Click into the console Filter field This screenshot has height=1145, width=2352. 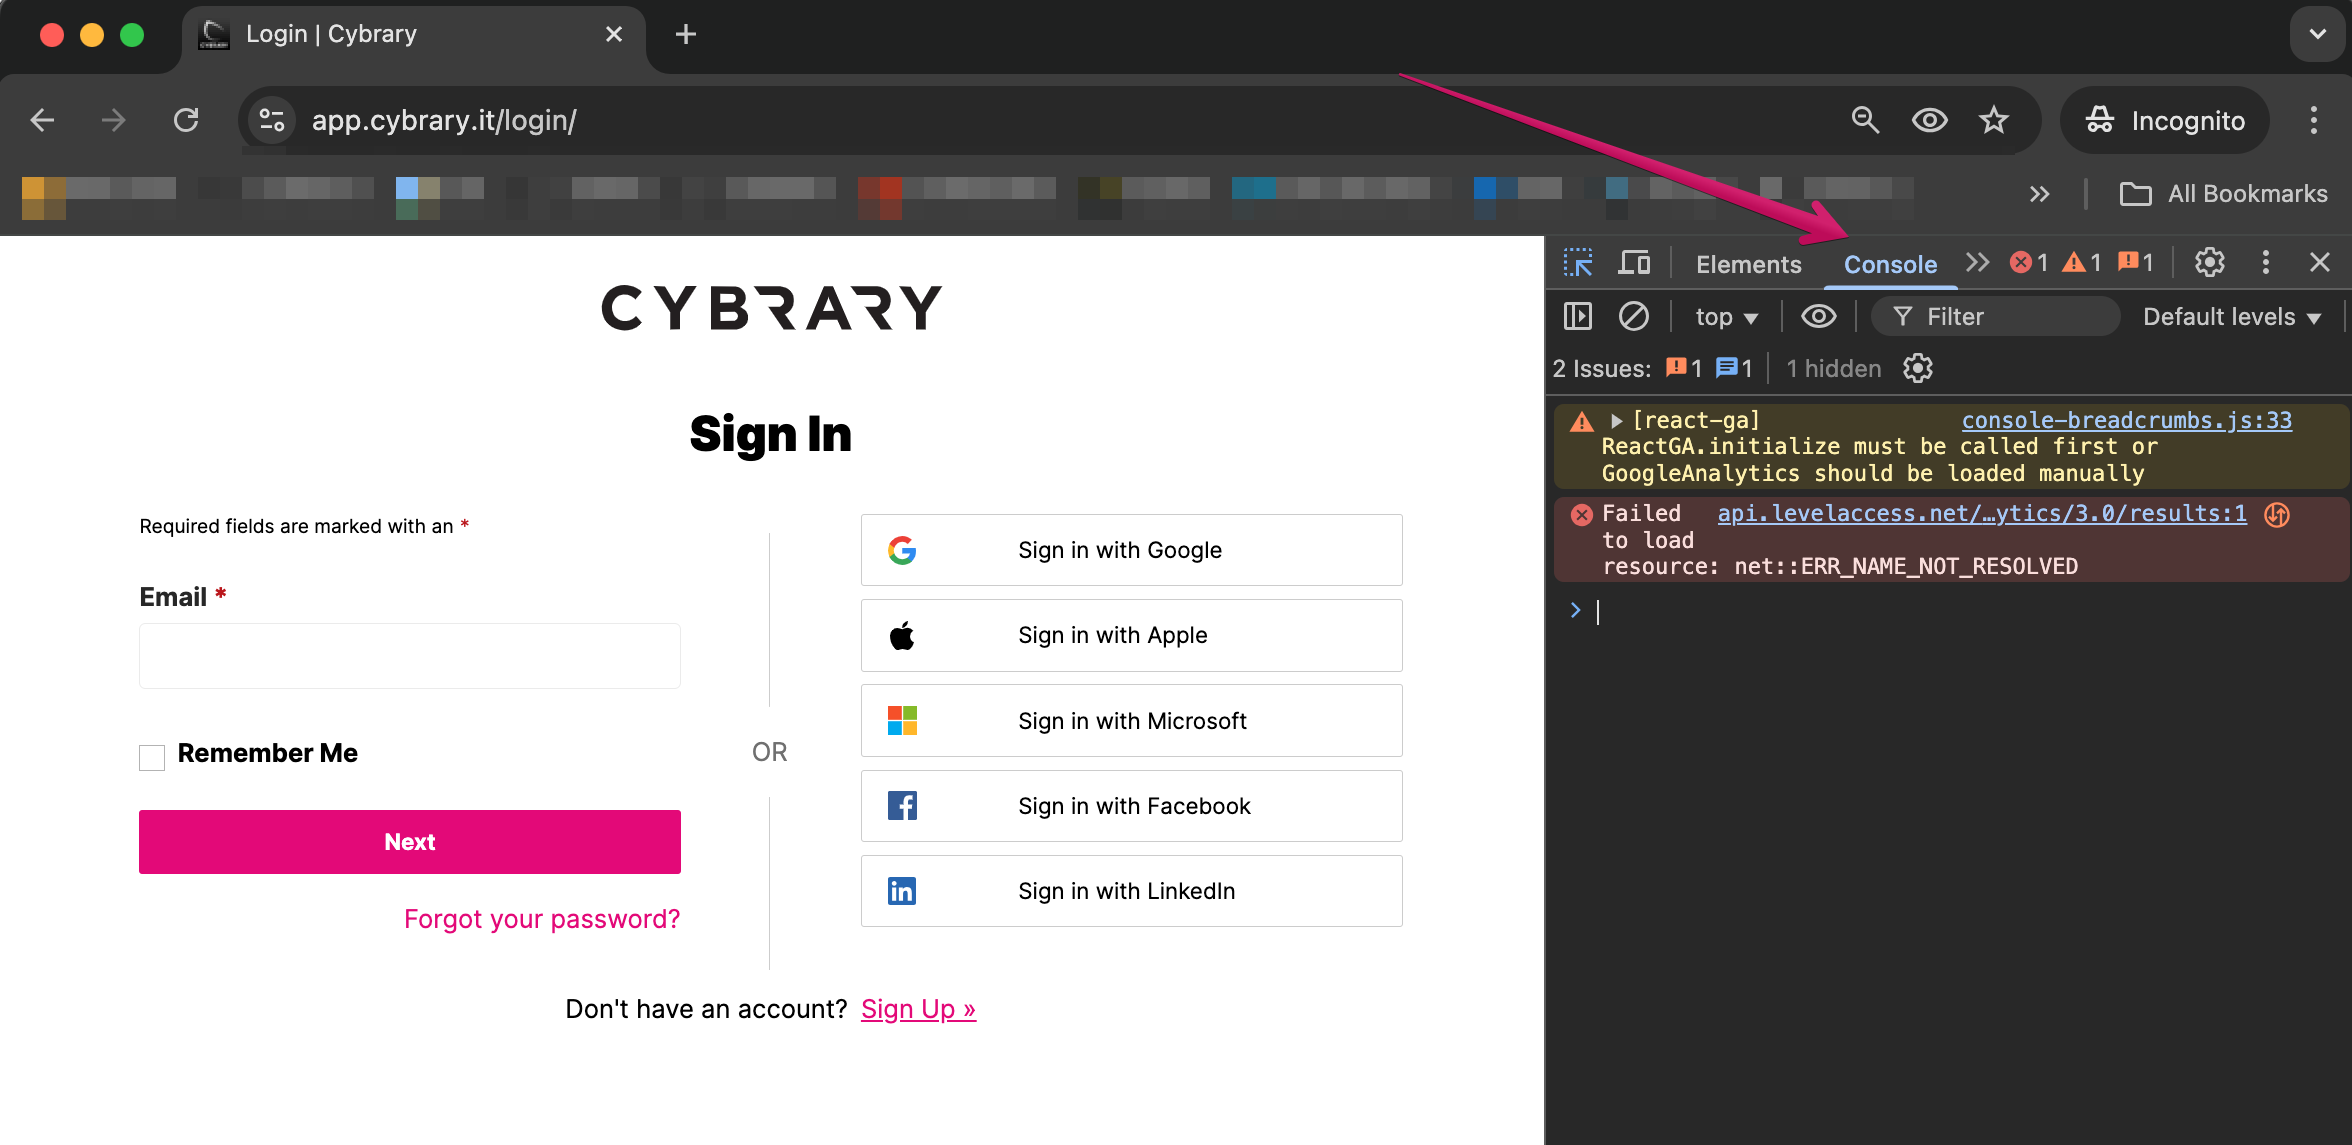coord(1995,317)
